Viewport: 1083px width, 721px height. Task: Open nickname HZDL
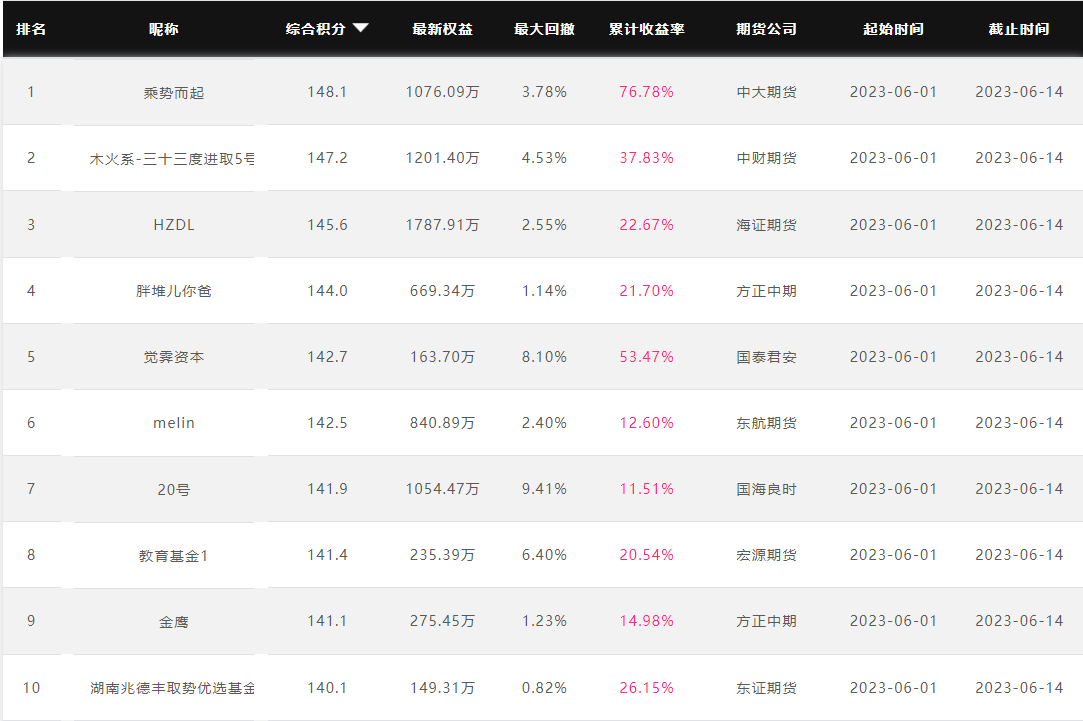coord(174,225)
